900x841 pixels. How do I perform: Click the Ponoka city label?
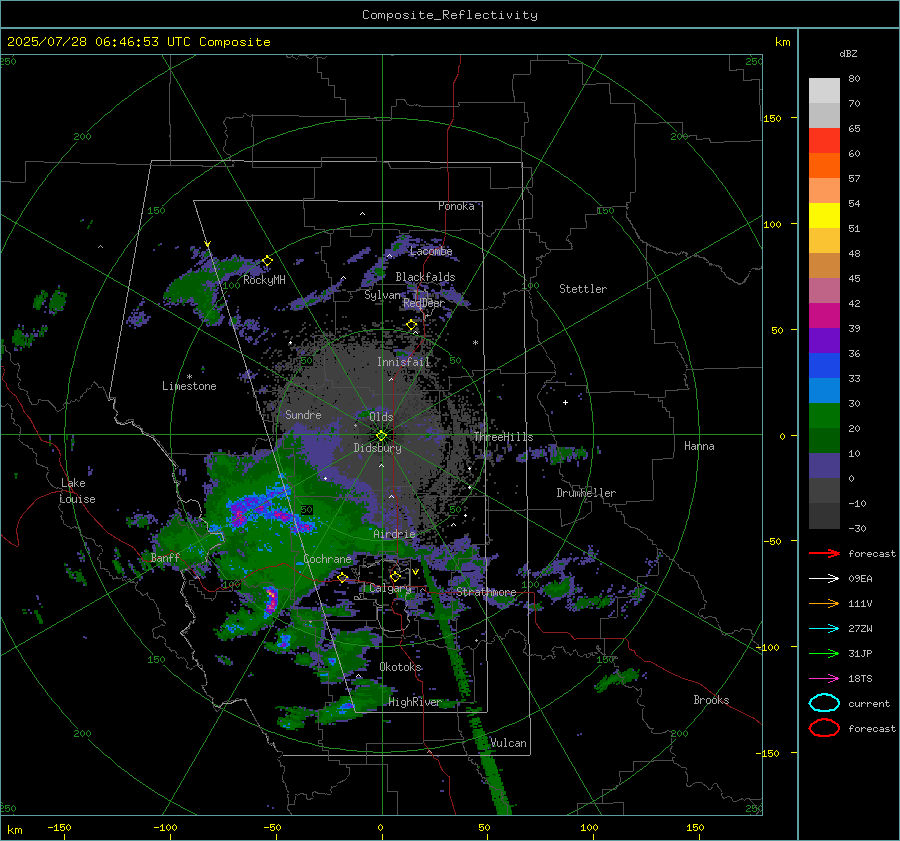tap(456, 206)
